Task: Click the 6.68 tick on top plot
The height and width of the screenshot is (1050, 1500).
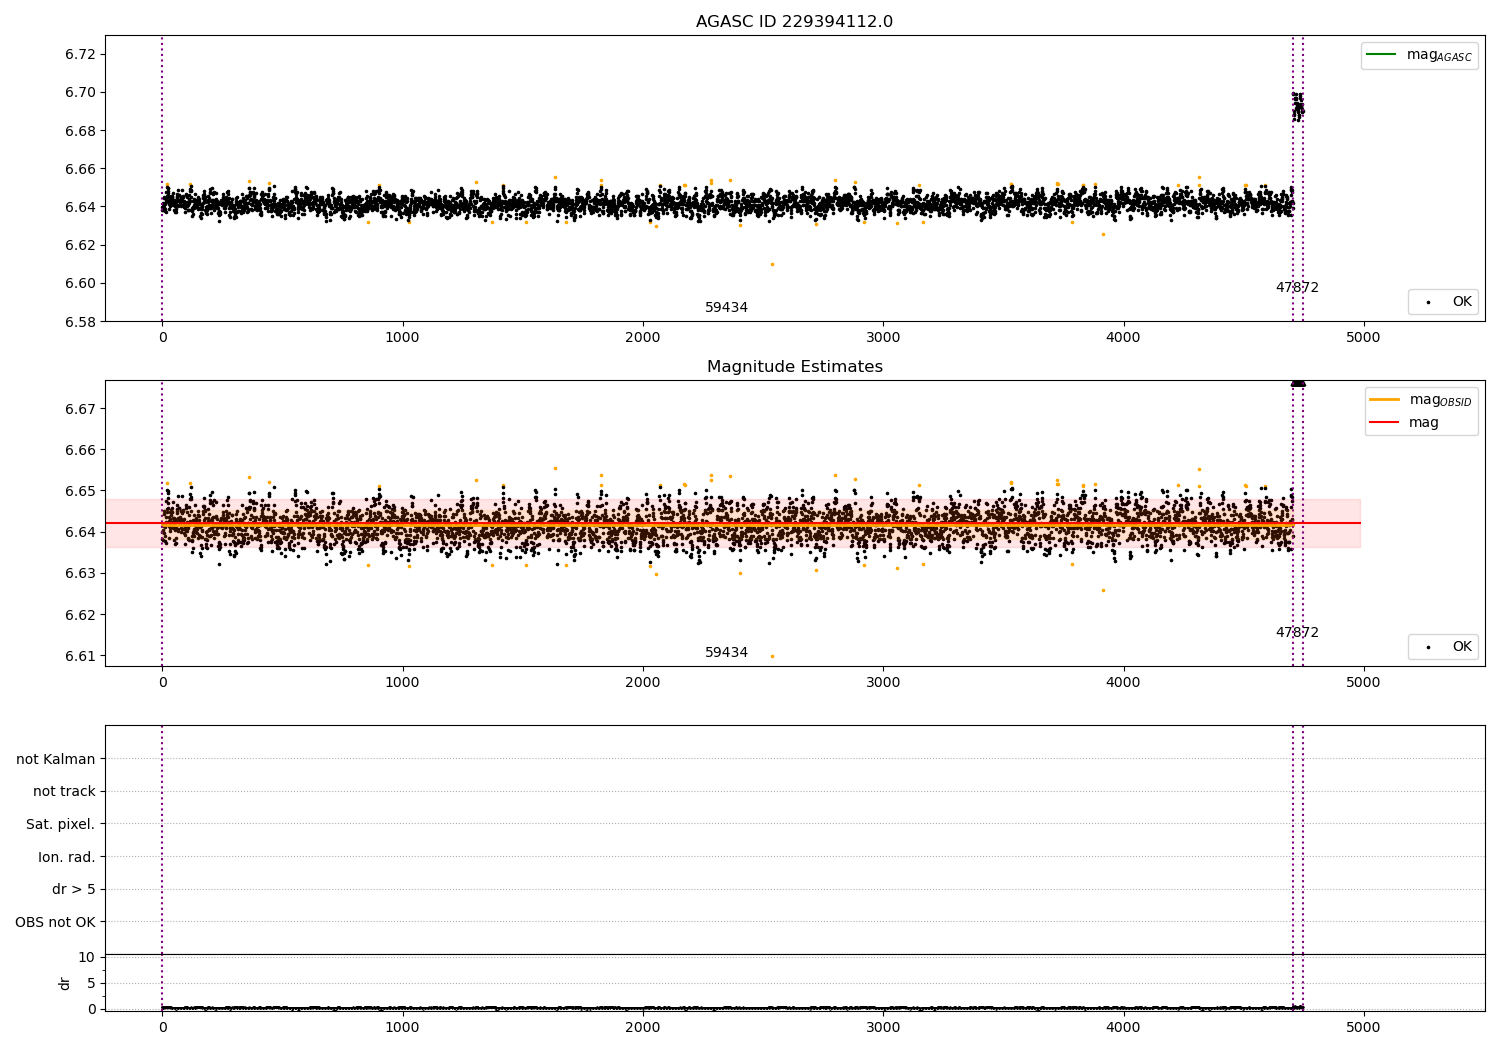Action: click(x=80, y=131)
